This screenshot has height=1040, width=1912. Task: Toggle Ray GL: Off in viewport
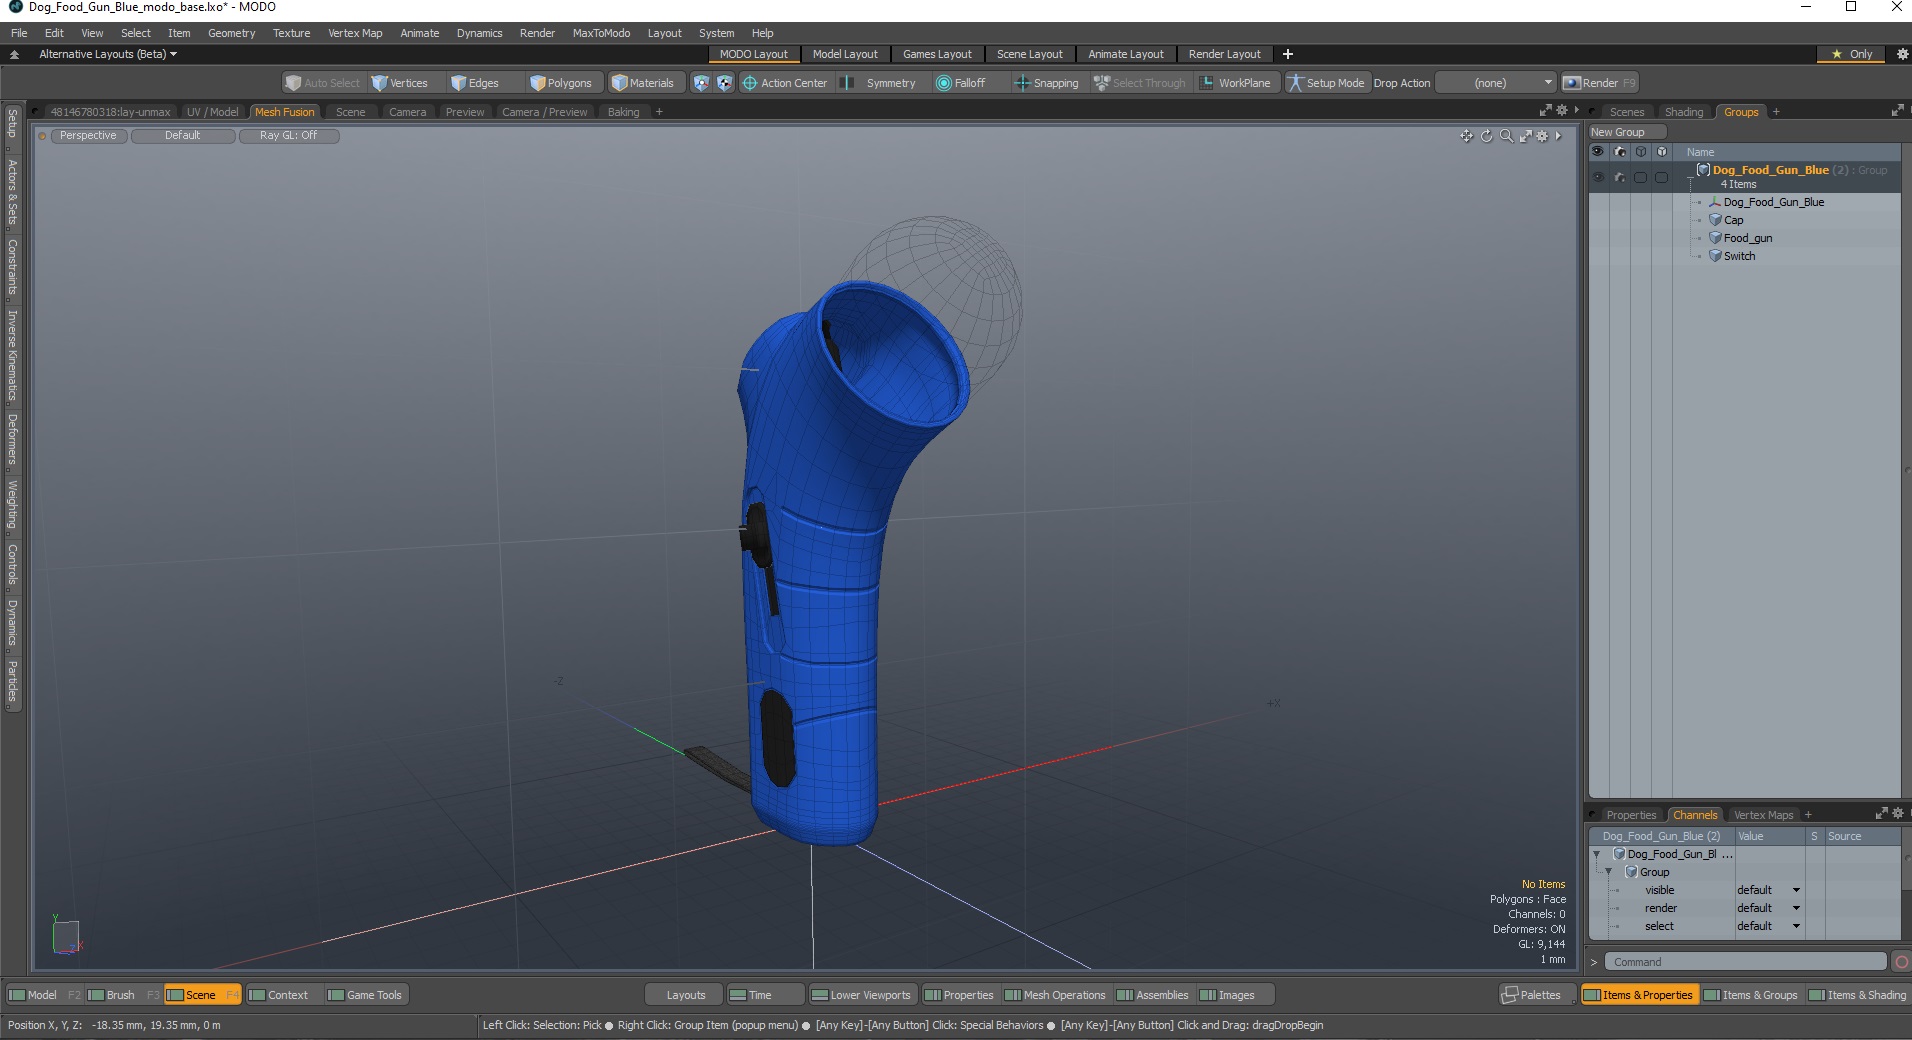289,136
